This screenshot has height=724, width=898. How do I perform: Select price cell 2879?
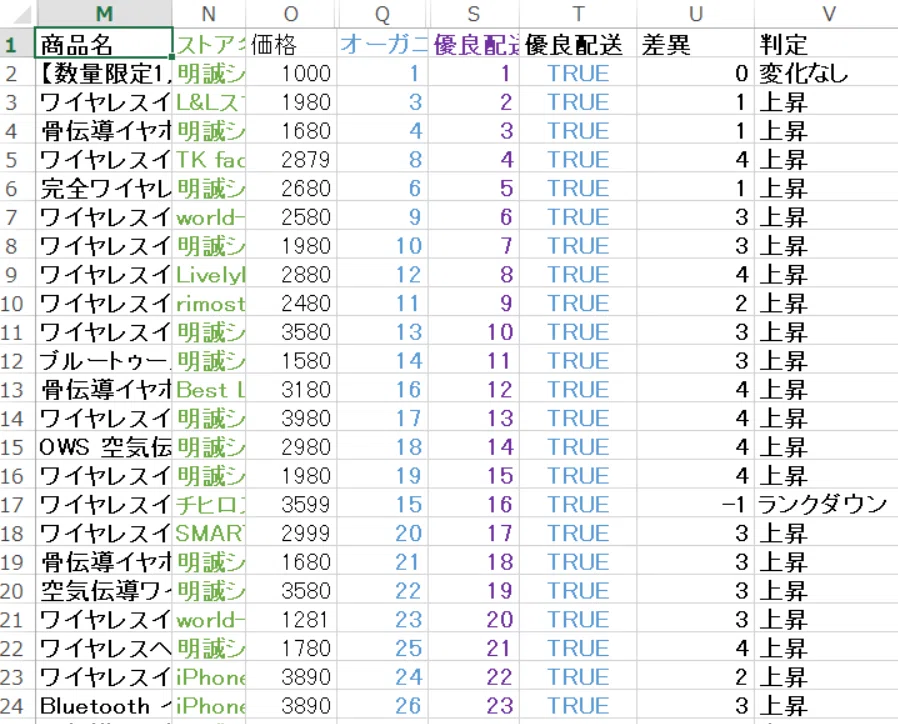(292, 159)
